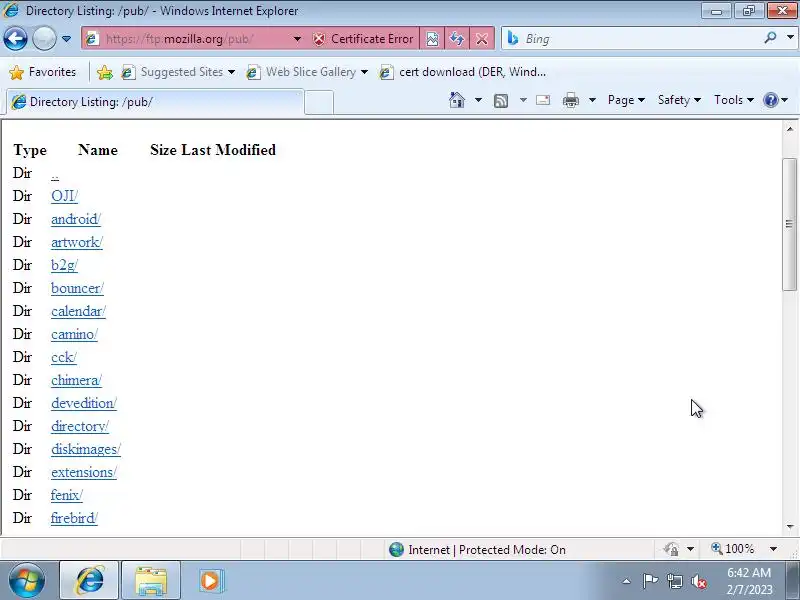Viewport: 800px width, 600px height.
Task: Click Internet Protected Mode status zone
Action: click(x=478, y=549)
